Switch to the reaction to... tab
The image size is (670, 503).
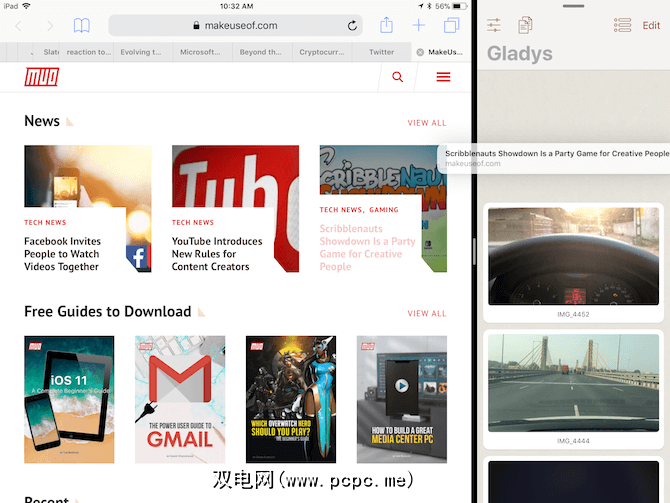88,52
